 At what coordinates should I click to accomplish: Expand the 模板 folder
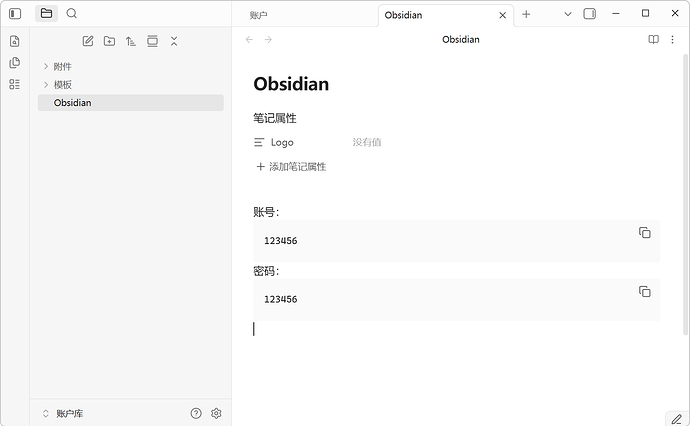[46, 85]
